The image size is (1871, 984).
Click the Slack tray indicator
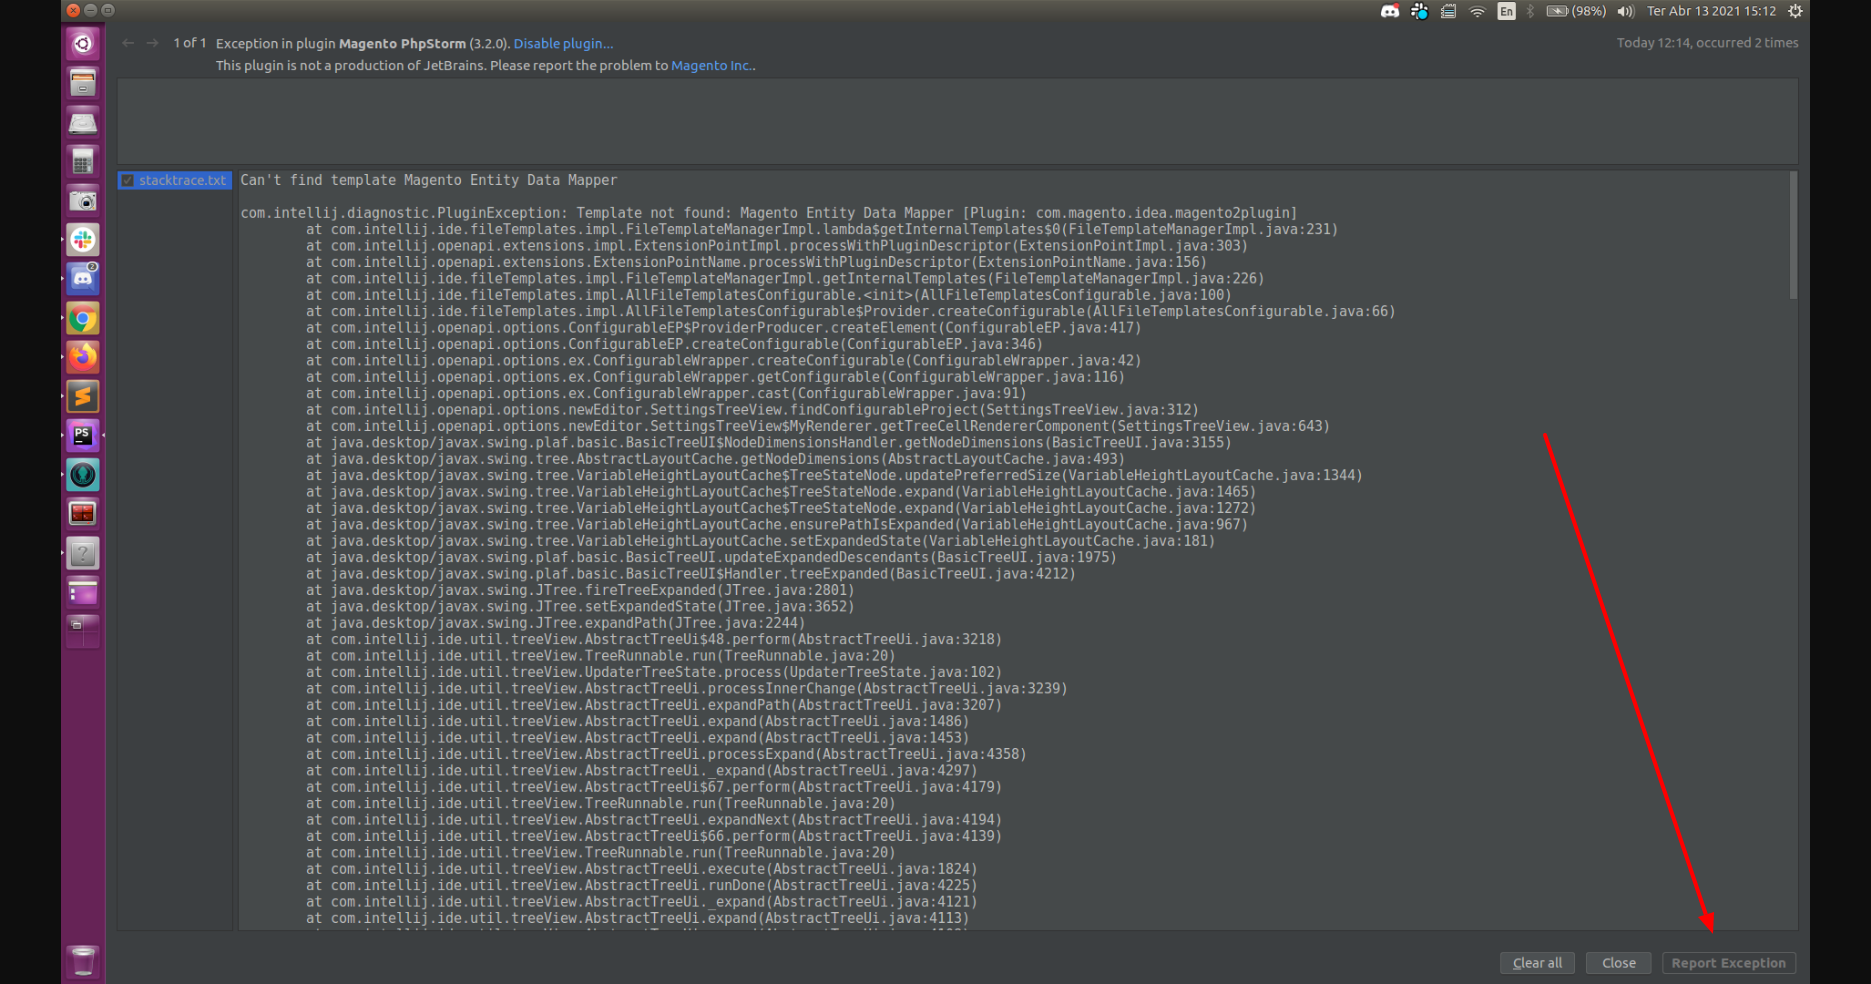[1419, 11]
